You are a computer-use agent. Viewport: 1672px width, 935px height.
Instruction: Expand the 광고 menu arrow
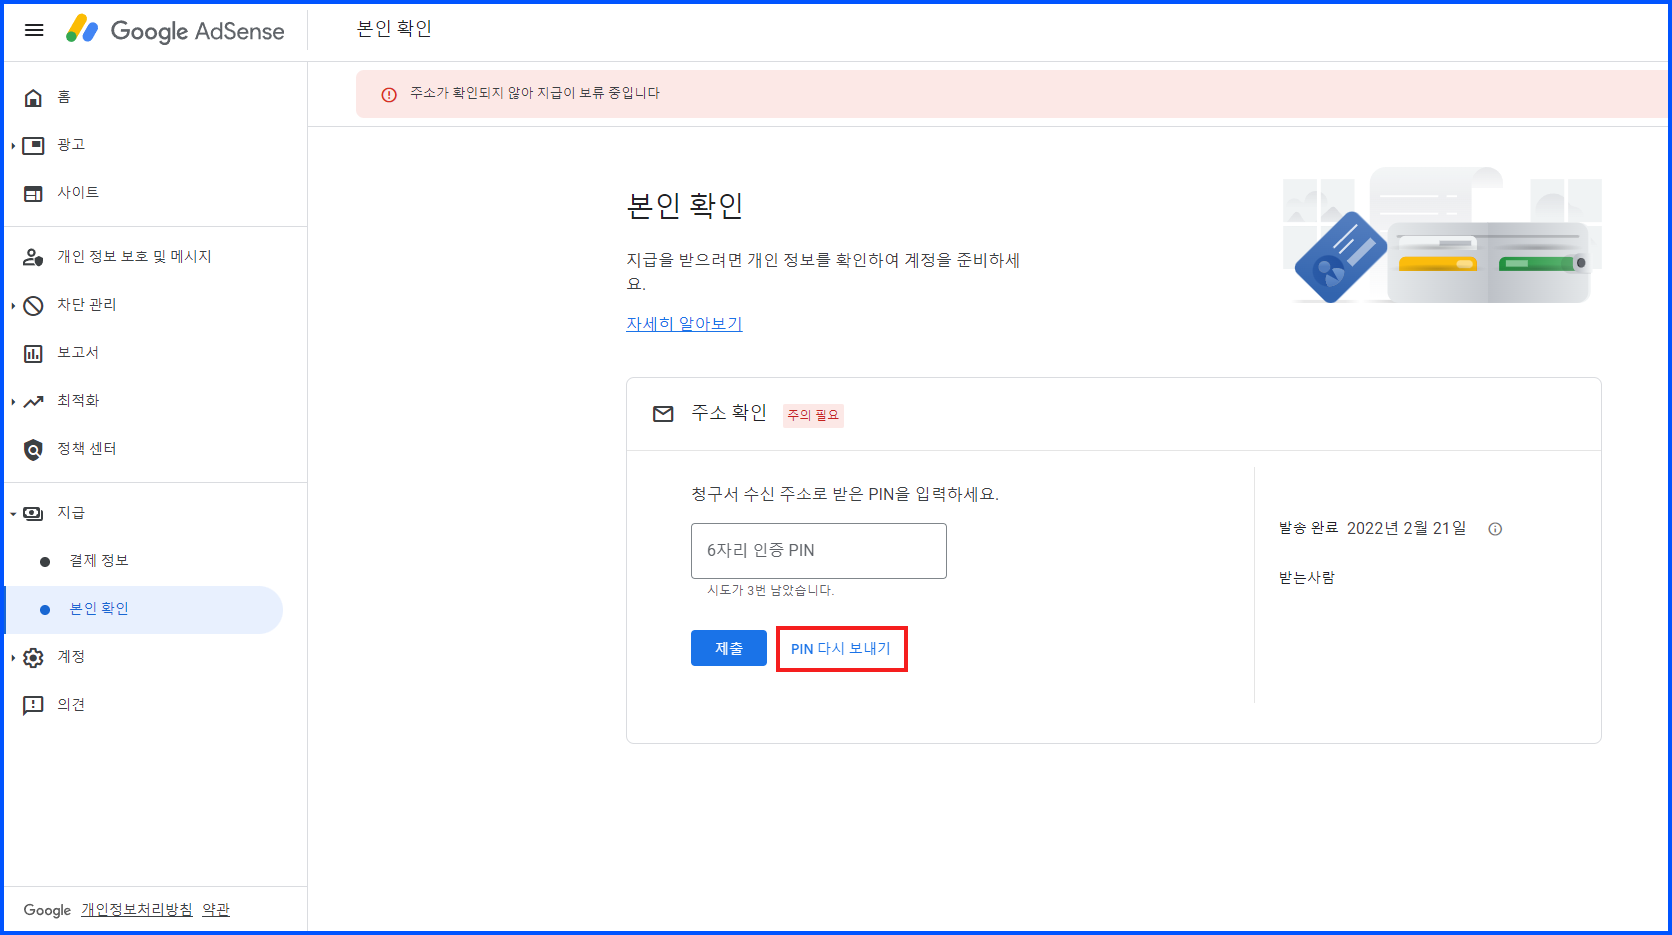pos(13,146)
